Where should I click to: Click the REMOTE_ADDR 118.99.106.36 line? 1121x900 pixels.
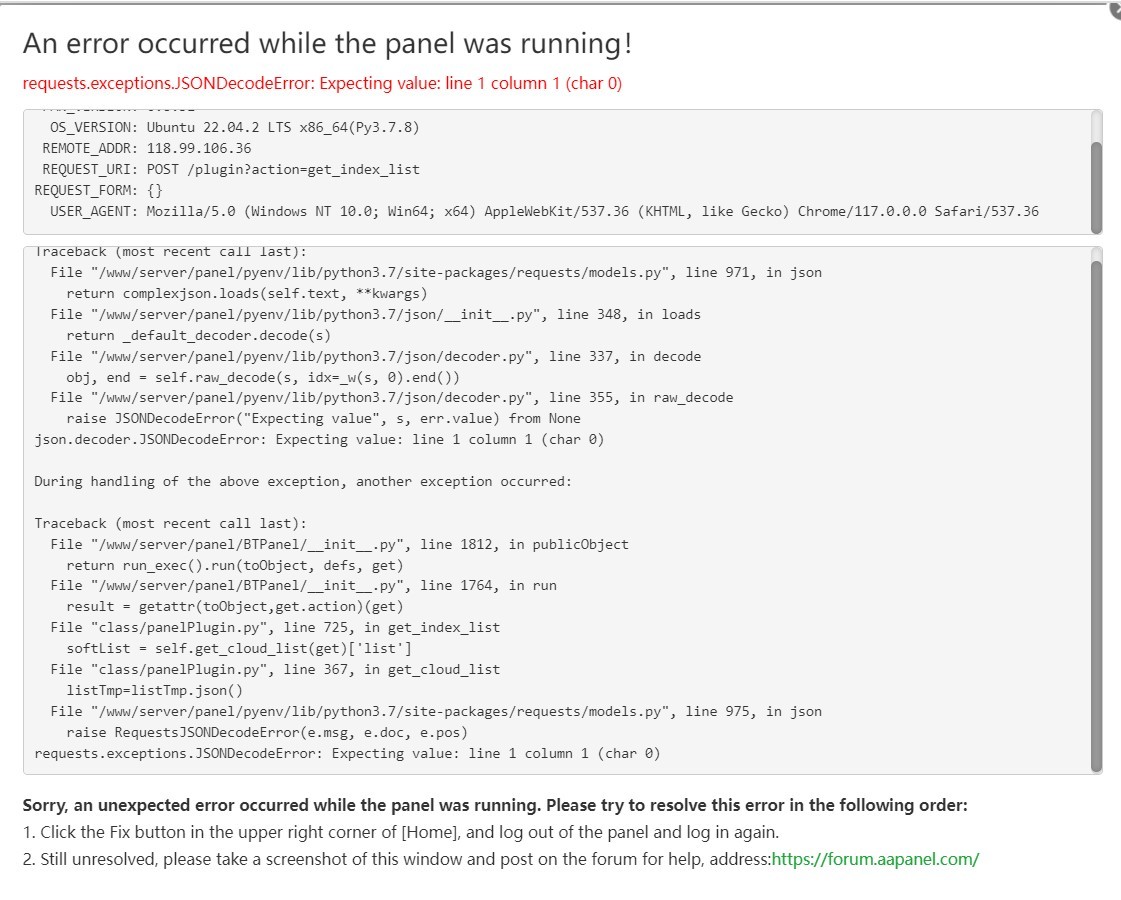click(147, 148)
